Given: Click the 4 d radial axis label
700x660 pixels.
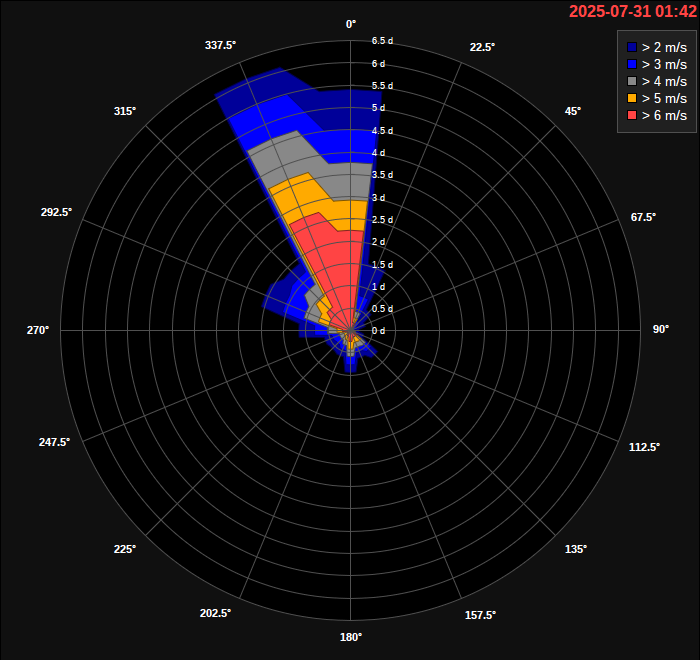Looking at the screenshot, I should pos(379,153).
